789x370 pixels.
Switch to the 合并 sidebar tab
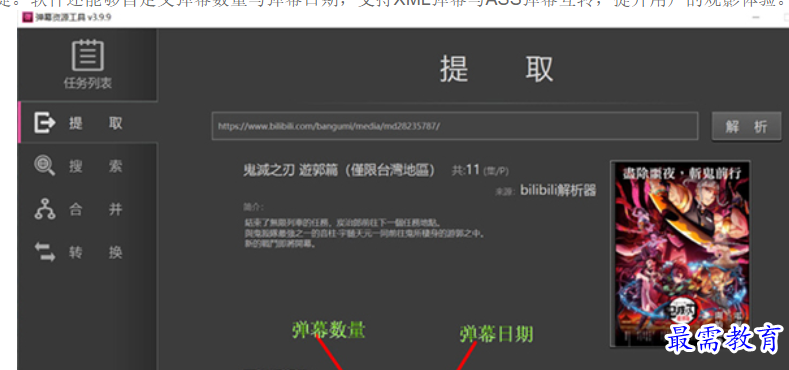click(96, 209)
